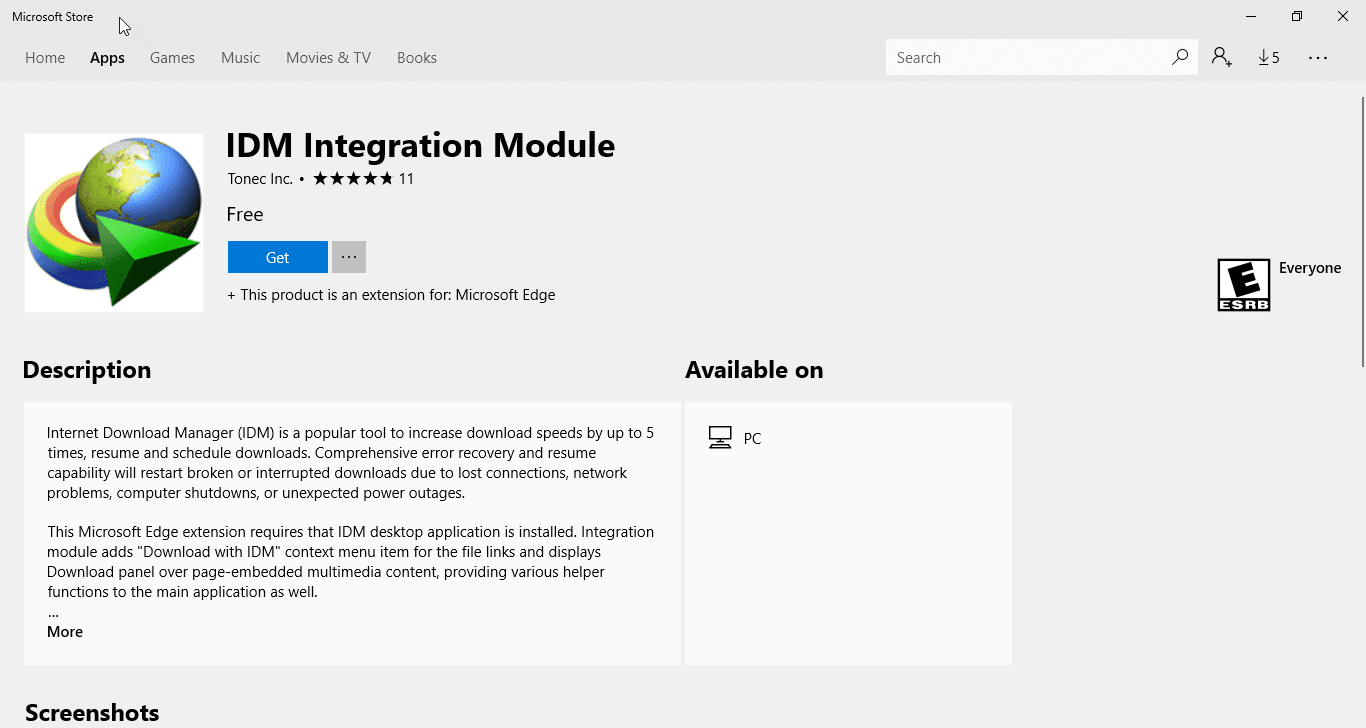Expand the Microsoft Edge extension info line
The height and width of the screenshot is (728, 1366).
(x=391, y=294)
